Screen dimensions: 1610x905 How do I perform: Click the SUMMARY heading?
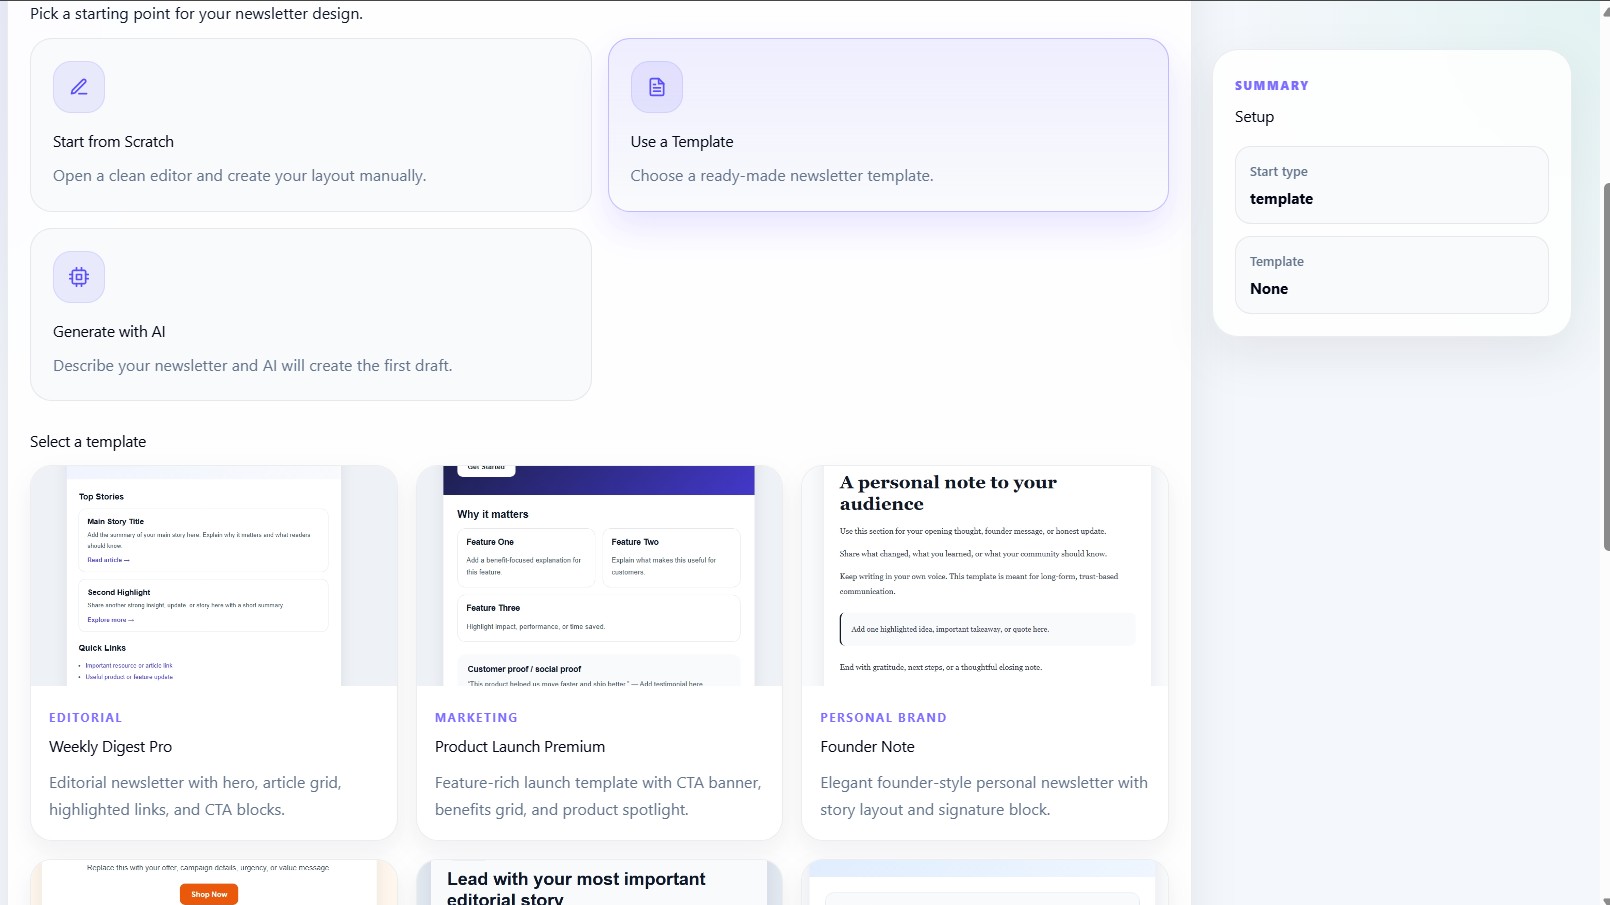pos(1271,86)
